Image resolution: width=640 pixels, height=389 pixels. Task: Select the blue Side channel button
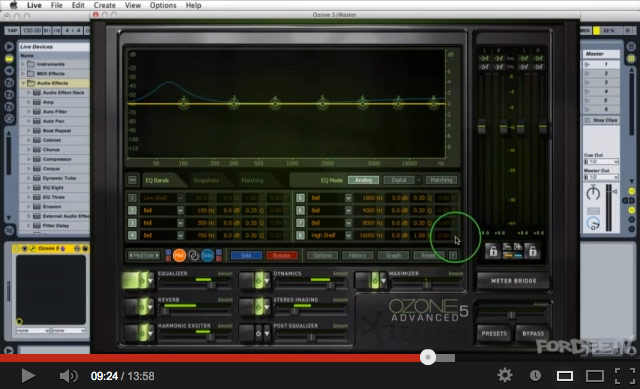(x=207, y=255)
